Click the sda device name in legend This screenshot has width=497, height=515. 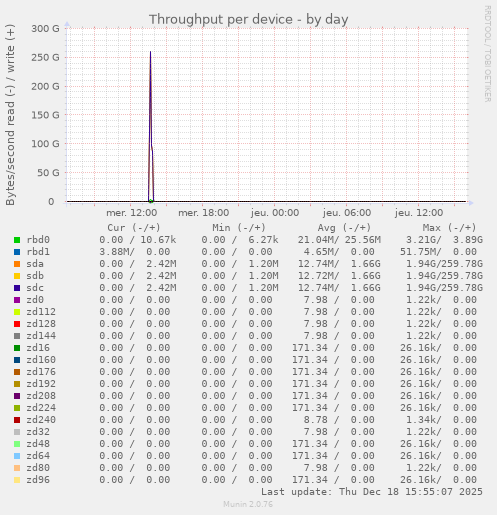point(35,264)
